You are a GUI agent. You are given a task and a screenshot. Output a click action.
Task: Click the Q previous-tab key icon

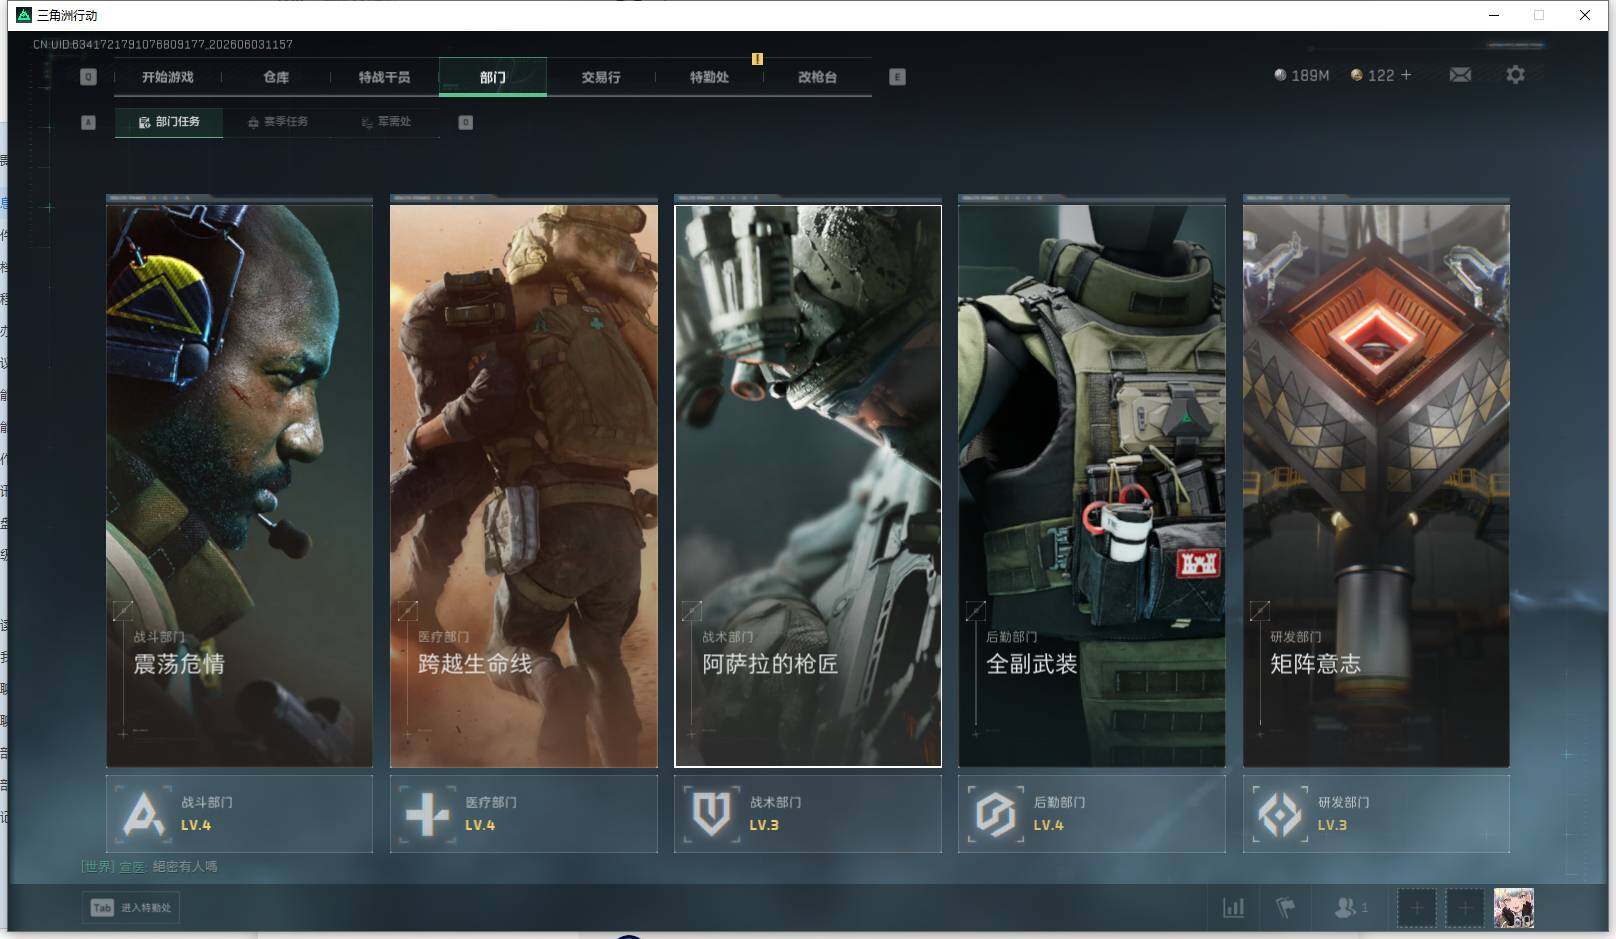point(88,77)
